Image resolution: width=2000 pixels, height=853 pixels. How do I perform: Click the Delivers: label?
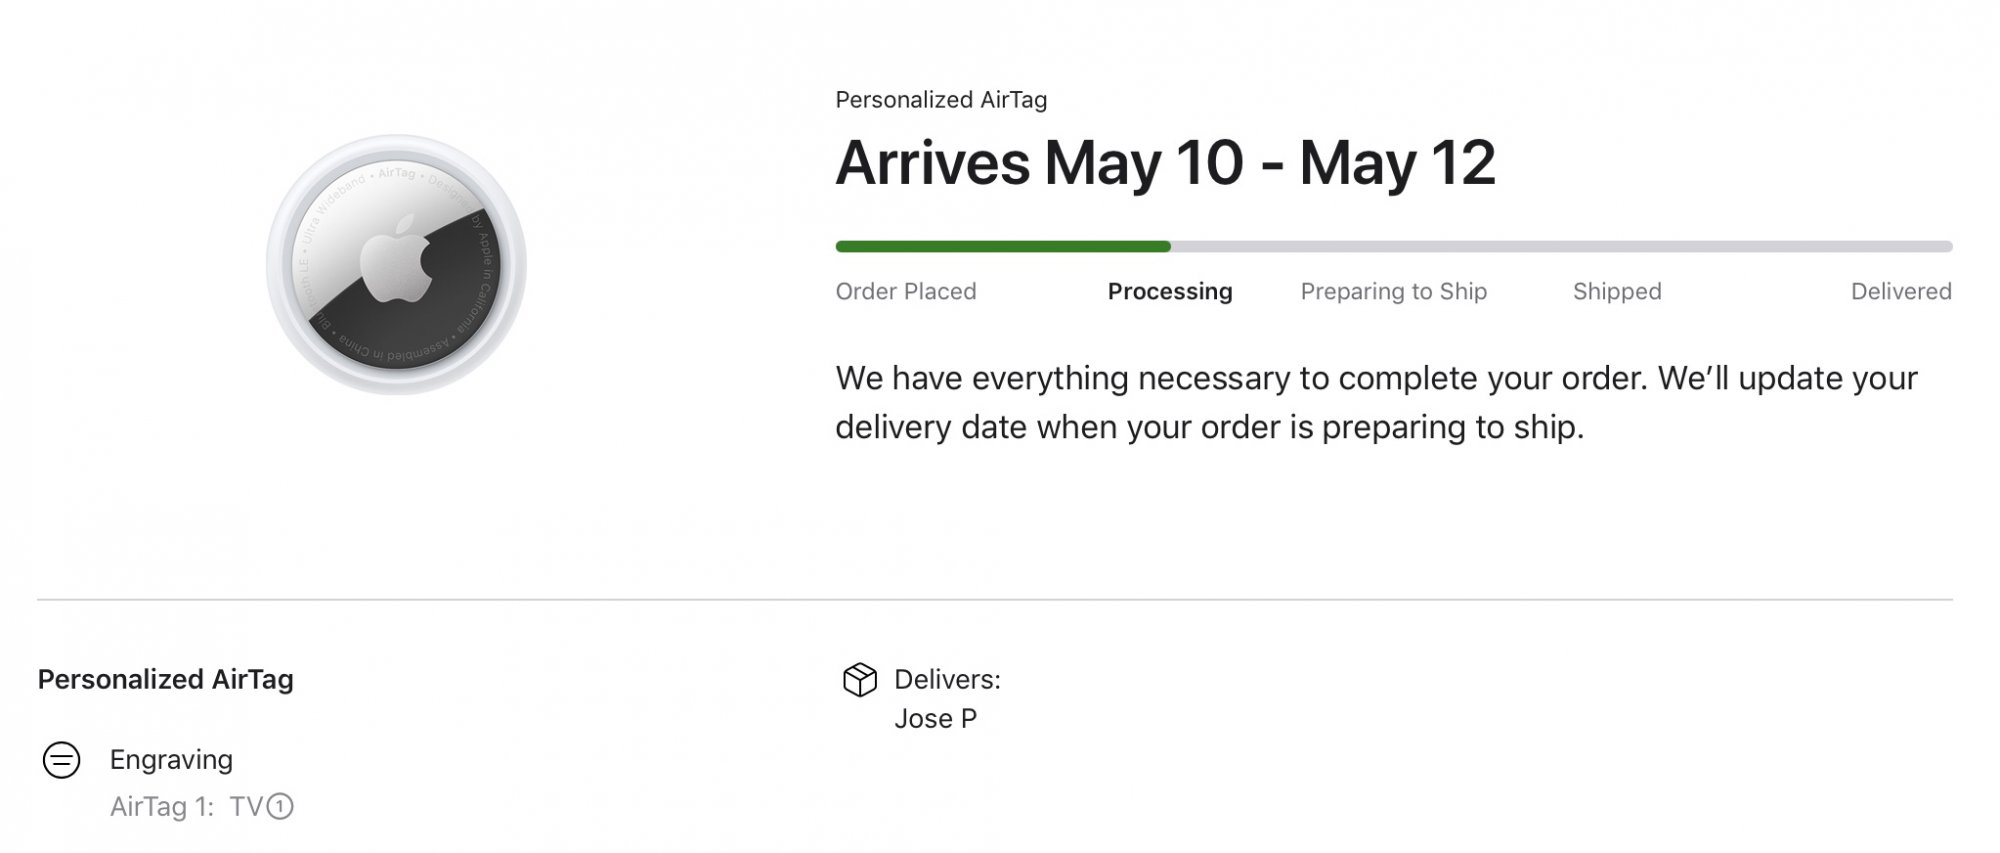pyautogui.click(x=946, y=680)
